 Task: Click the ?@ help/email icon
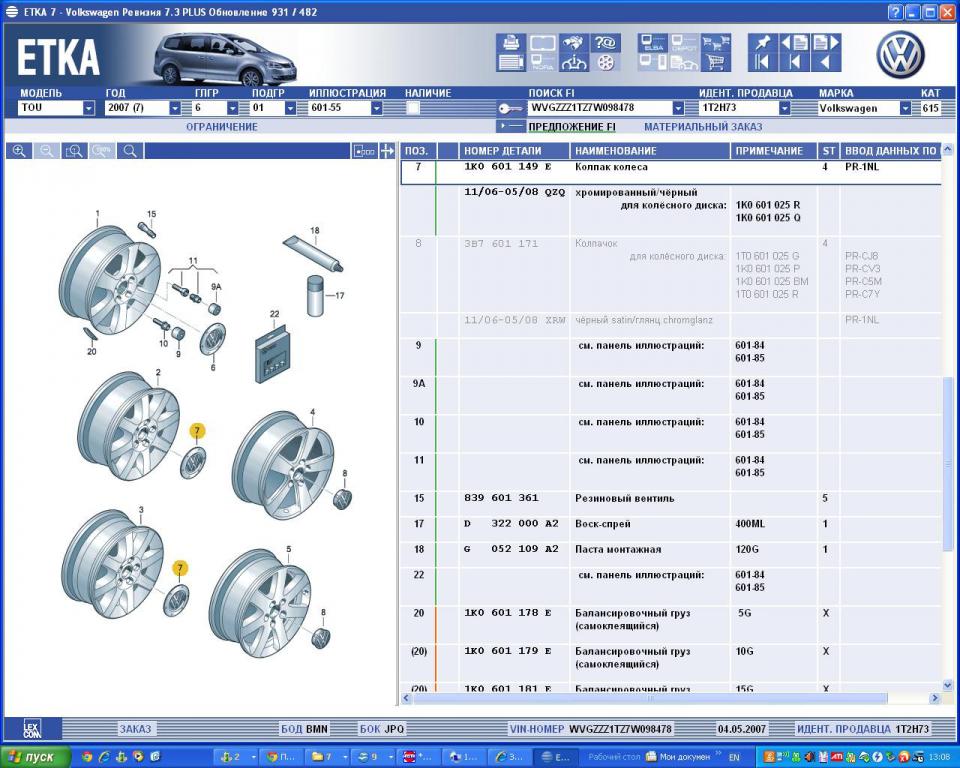click(x=605, y=43)
